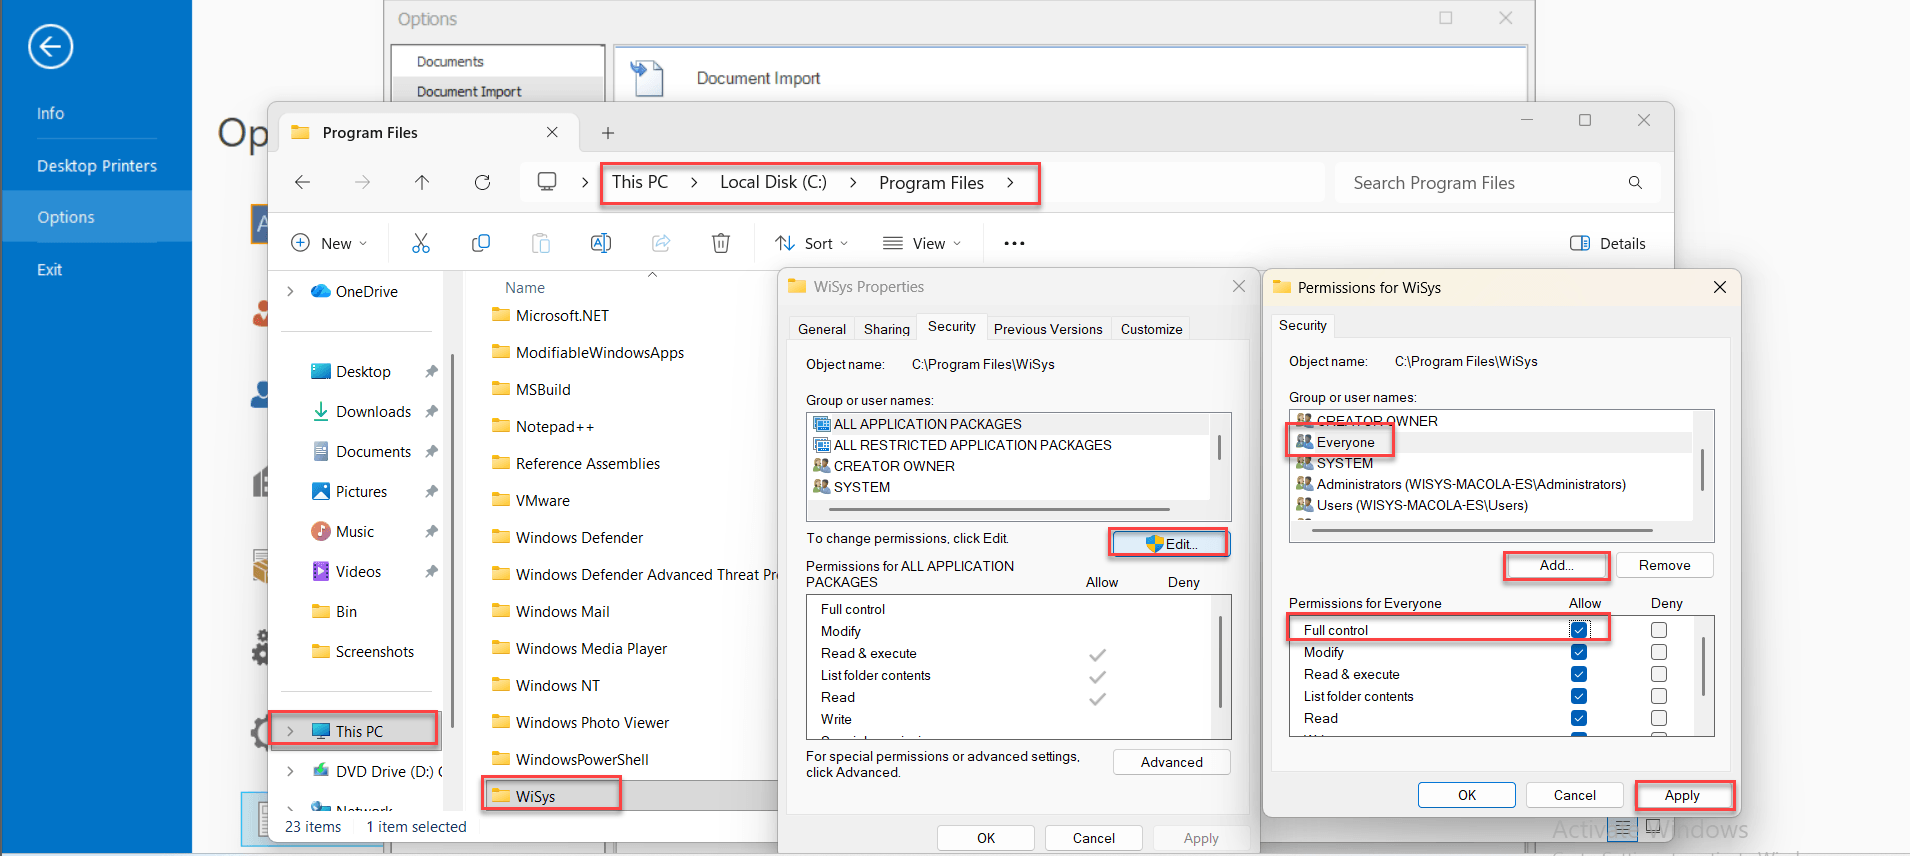Click the Cut scissors icon in toolbar
Screen dimensions: 1910x856
click(x=421, y=243)
